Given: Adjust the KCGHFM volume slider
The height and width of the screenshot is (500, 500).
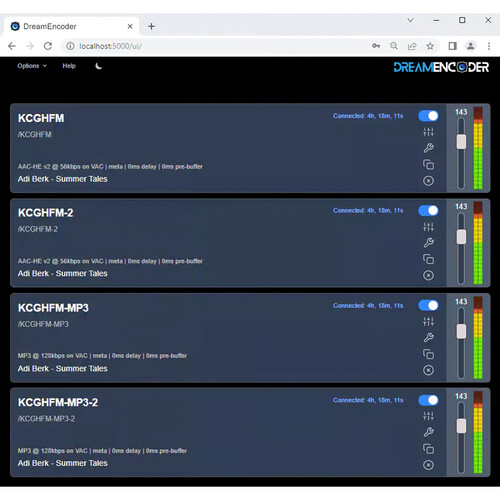Looking at the screenshot, I should tap(461, 142).
